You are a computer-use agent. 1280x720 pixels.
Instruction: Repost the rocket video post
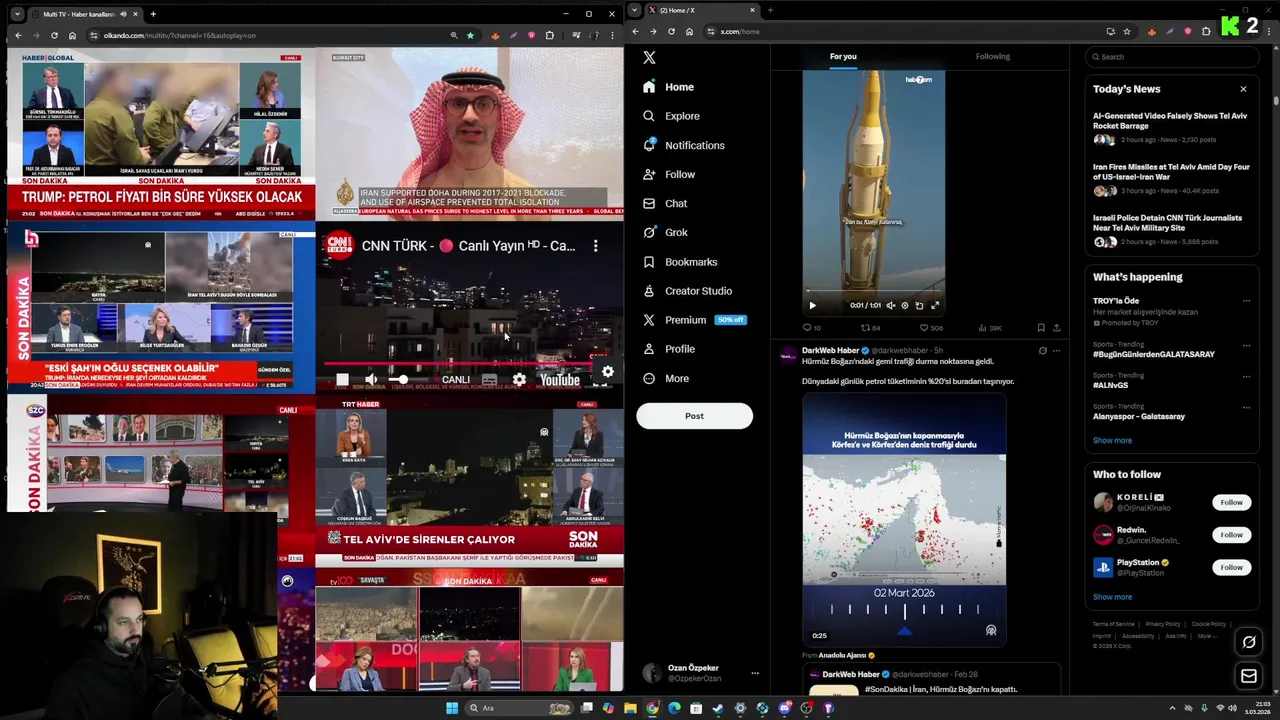[x=870, y=328]
